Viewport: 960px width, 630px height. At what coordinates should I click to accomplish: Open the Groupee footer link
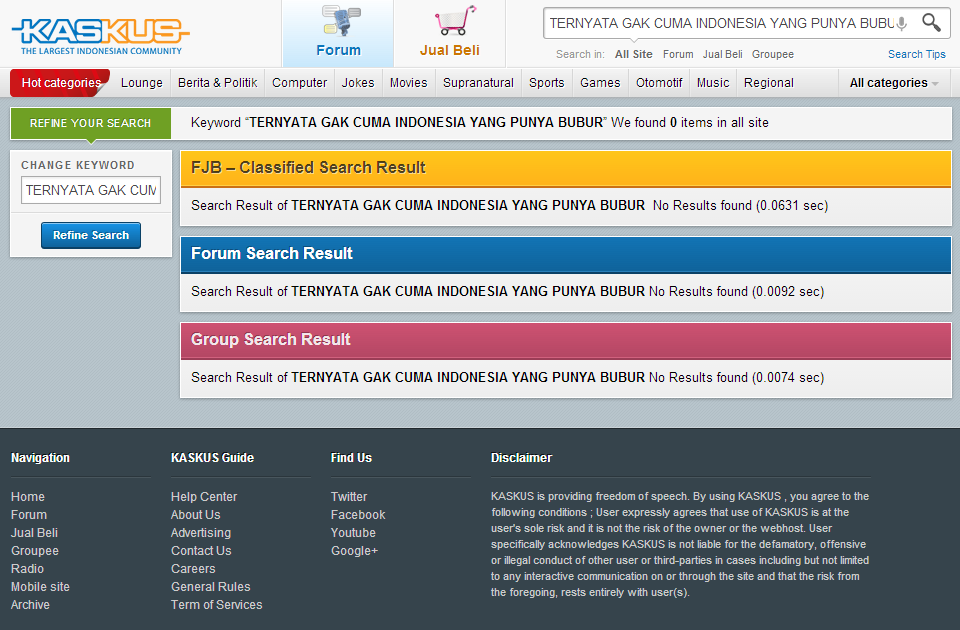click(35, 550)
